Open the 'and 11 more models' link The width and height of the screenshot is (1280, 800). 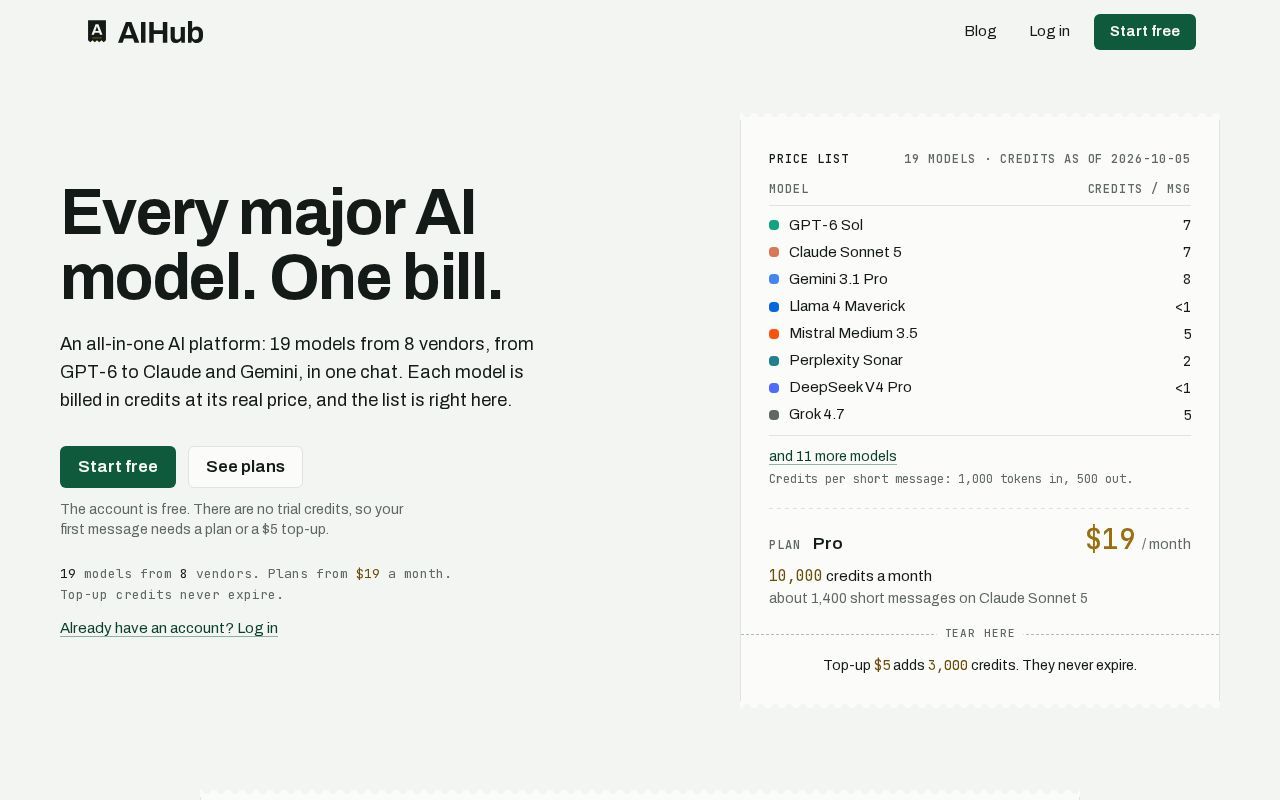click(833, 456)
